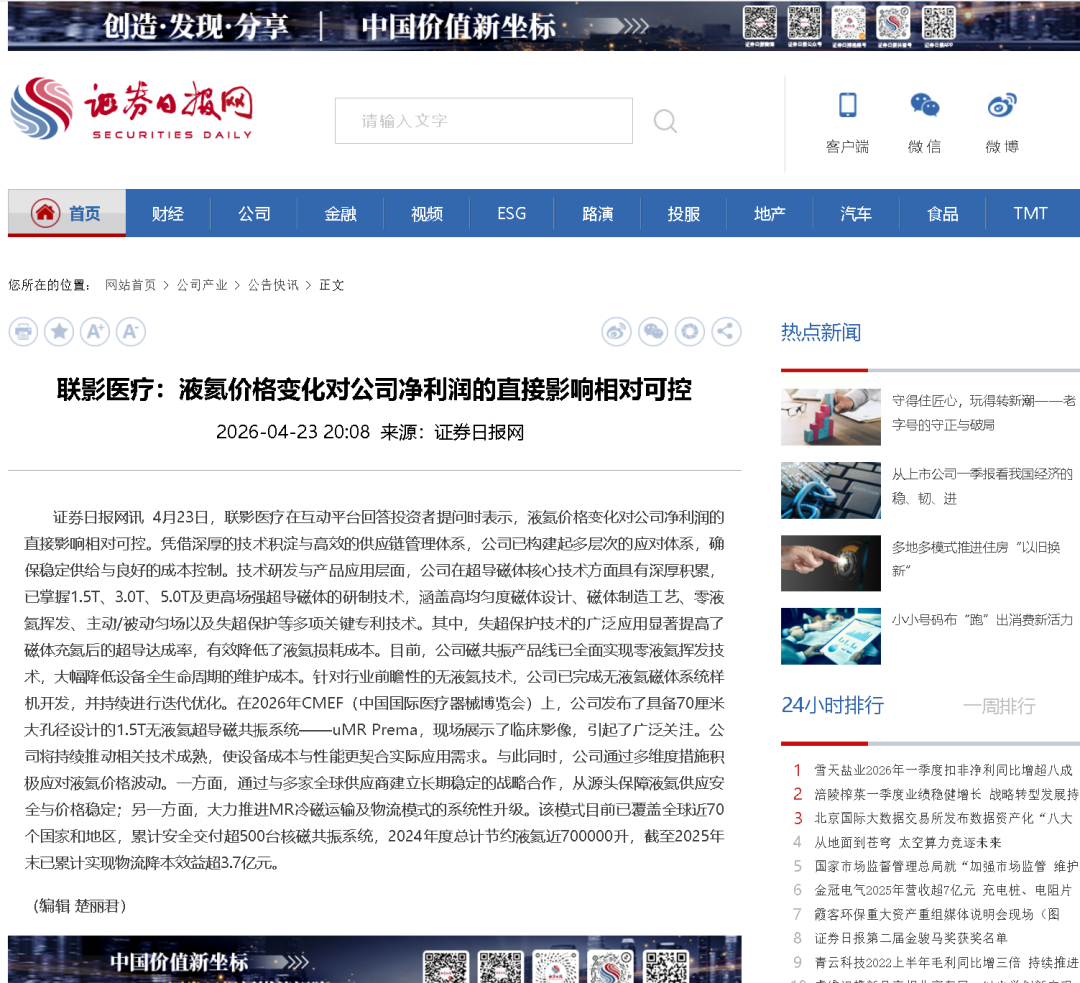Click the home icon next to 首页

[x=45, y=213]
